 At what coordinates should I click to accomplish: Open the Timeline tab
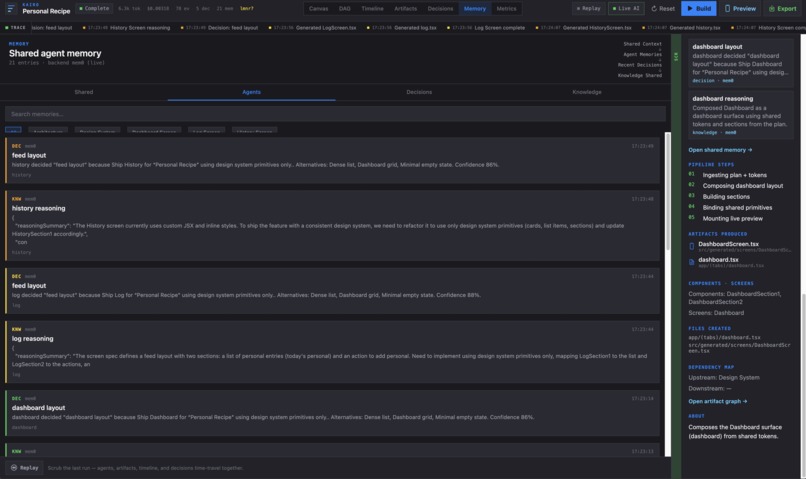point(372,8)
